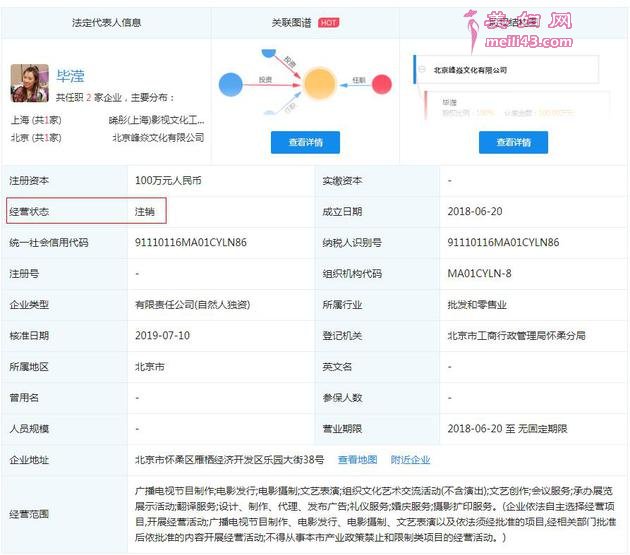Click the 纳税人识别号 value 91110116MA01CYLN86

click(503, 242)
